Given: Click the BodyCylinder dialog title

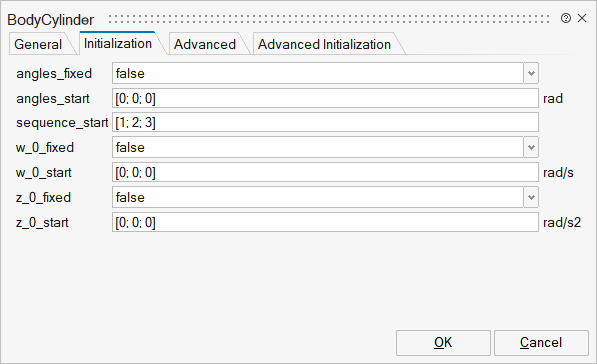Looking at the screenshot, I should click(x=51, y=20).
